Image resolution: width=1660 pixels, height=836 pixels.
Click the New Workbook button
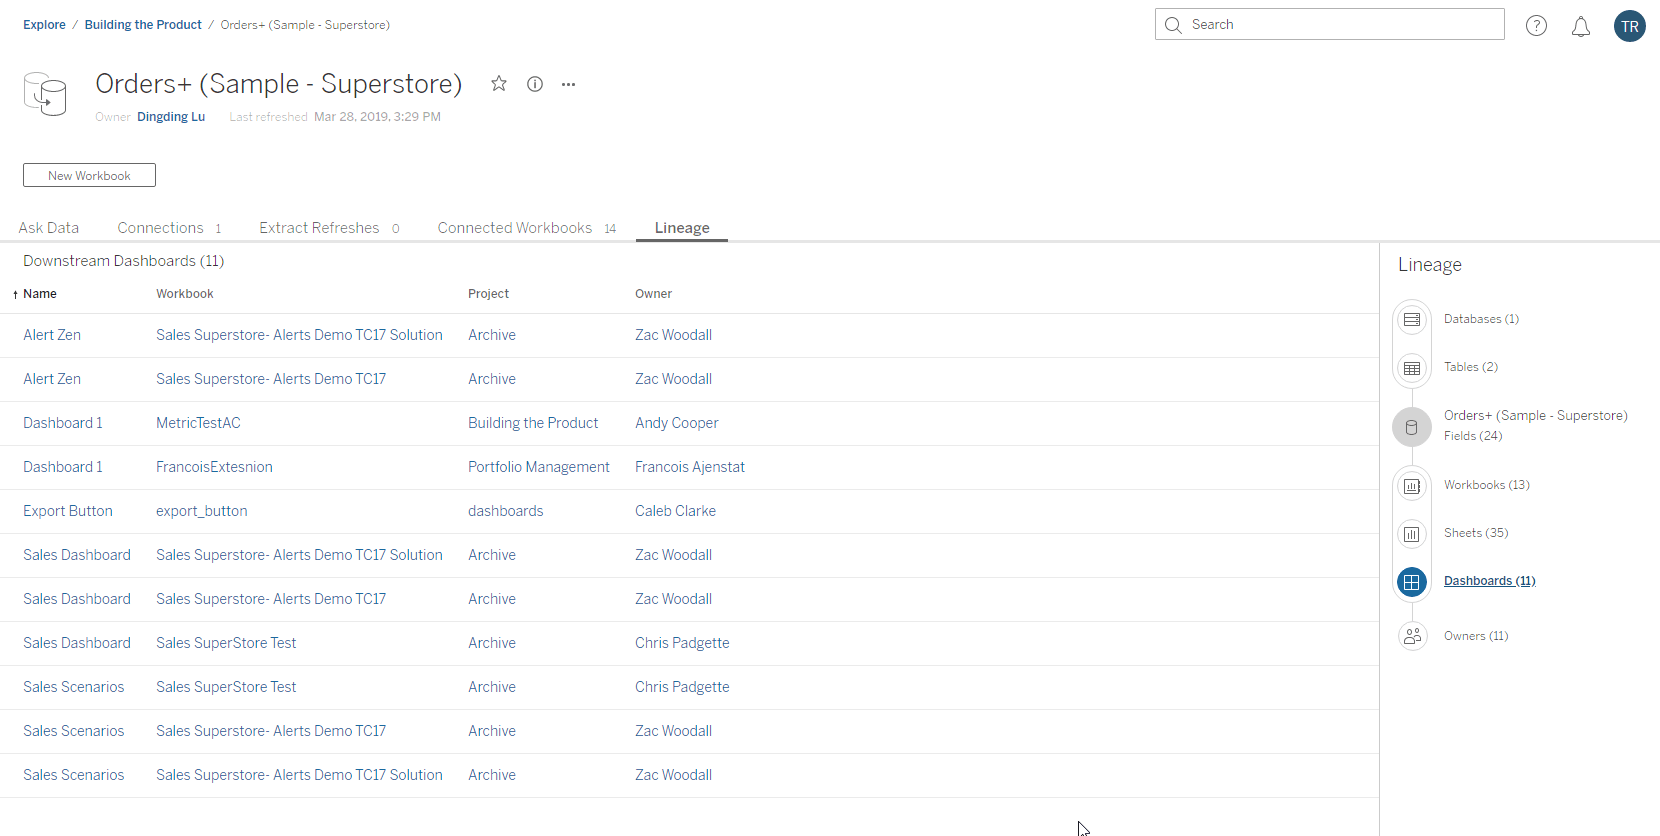(89, 175)
